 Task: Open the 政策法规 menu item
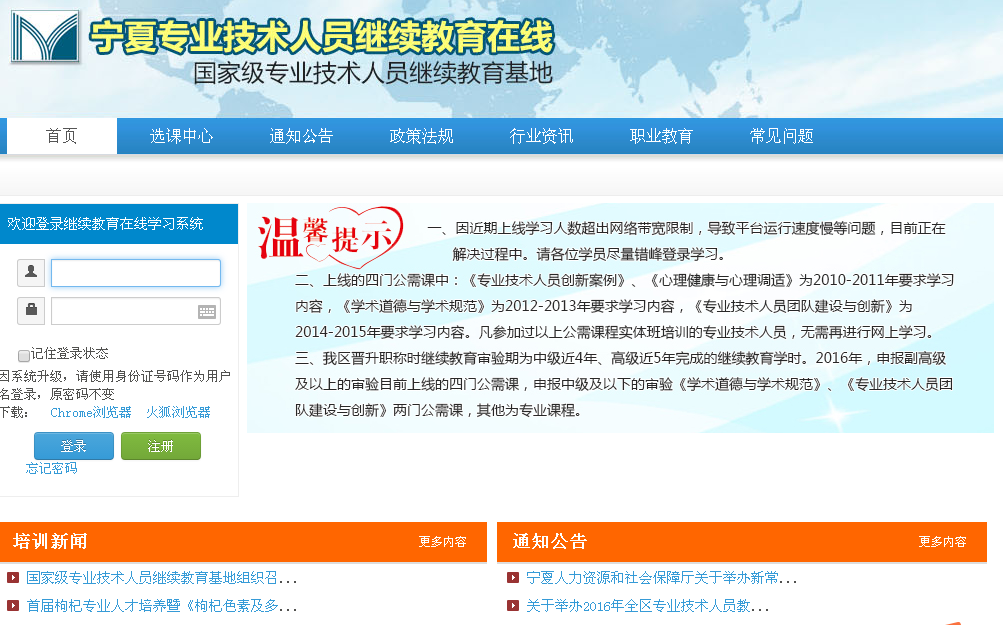(421, 136)
